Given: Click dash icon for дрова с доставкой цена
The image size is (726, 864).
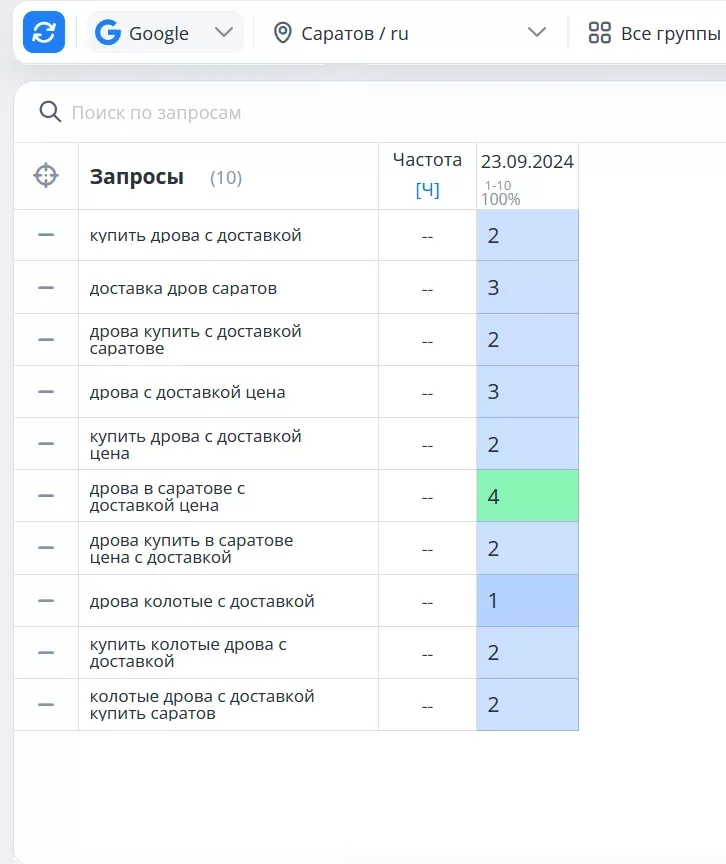Looking at the screenshot, I should point(46,392).
